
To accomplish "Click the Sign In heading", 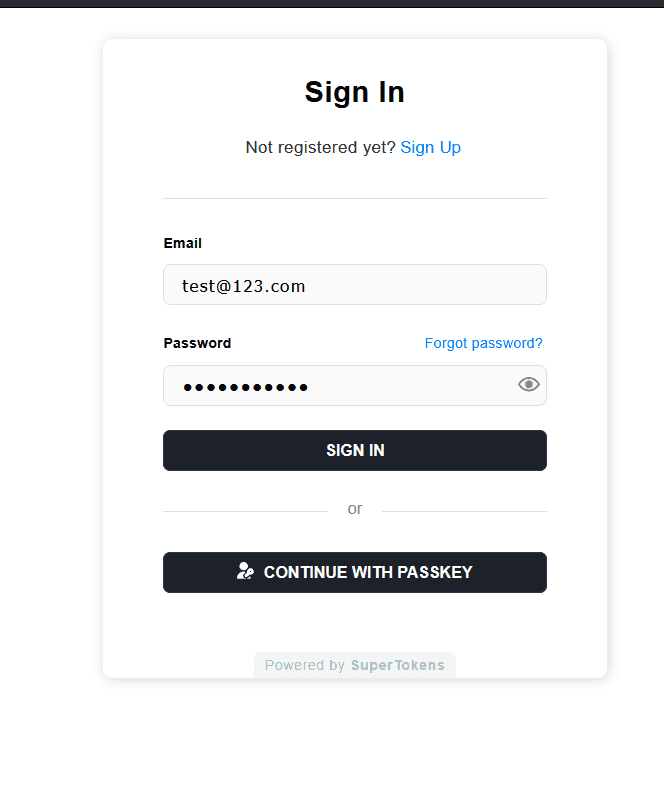I will point(355,92).
